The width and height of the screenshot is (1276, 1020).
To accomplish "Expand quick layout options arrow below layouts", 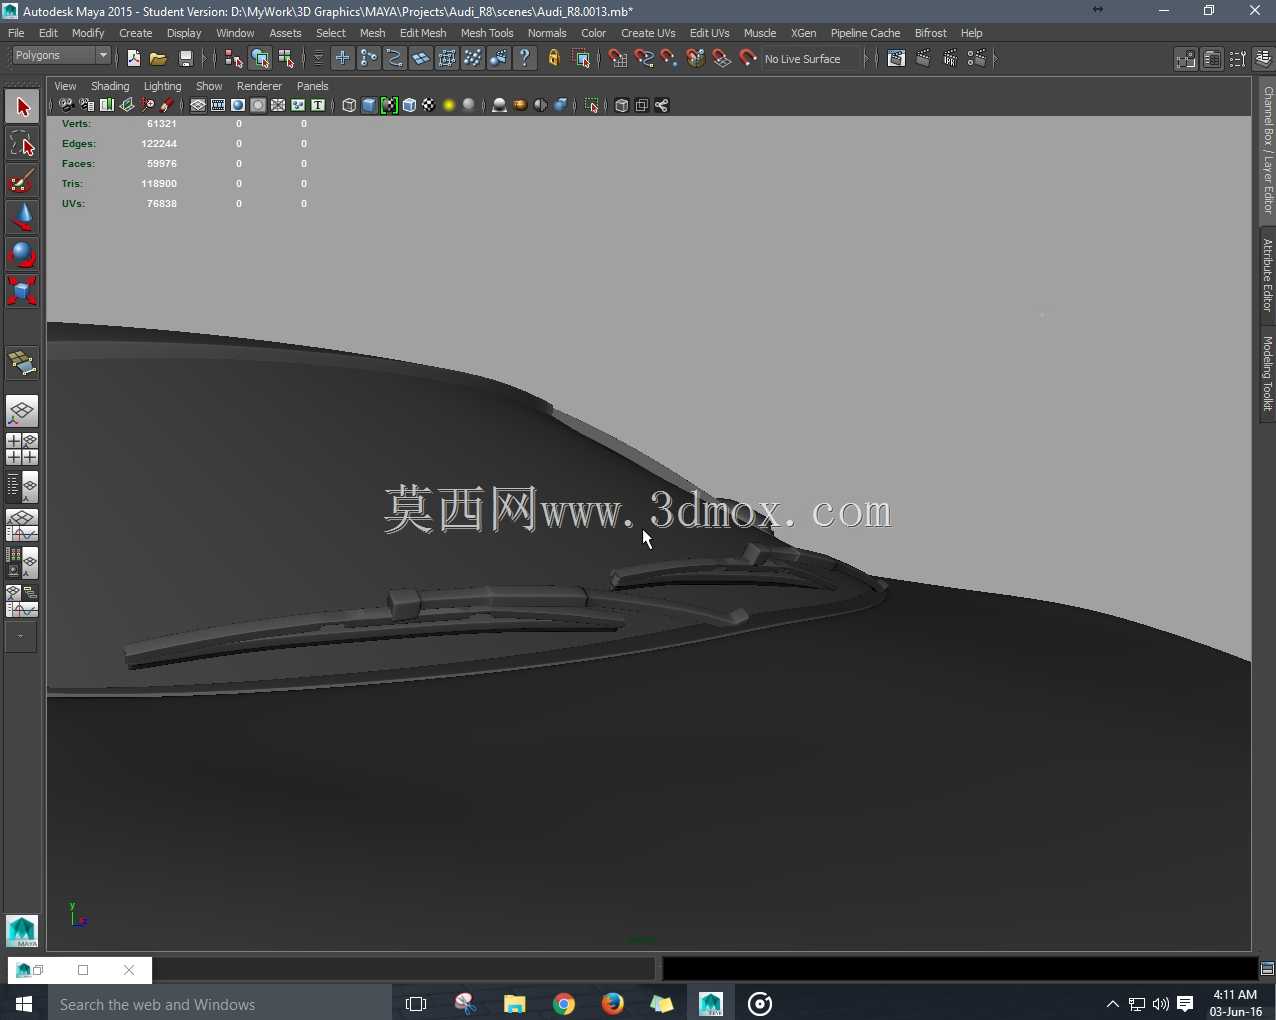I will point(21,637).
